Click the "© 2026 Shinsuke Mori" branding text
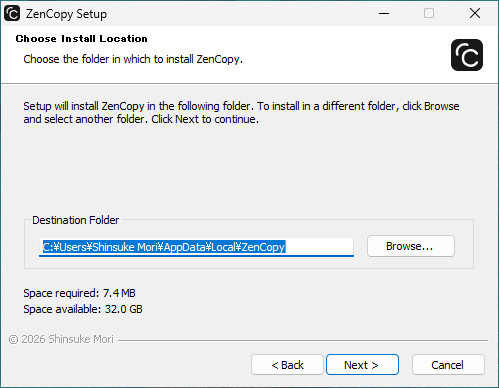The width and height of the screenshot is (499, 388). pos(61,339)
